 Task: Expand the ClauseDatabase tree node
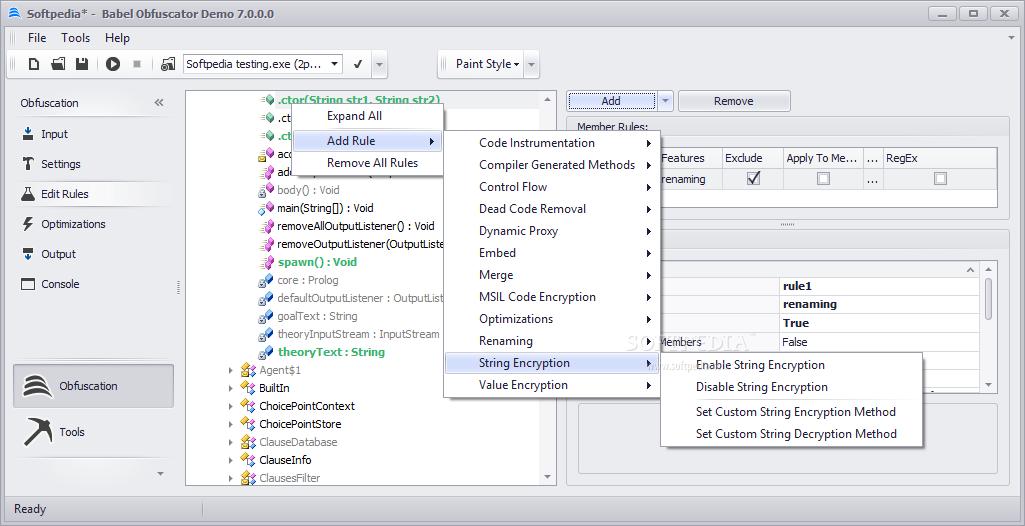click(230, 442)
